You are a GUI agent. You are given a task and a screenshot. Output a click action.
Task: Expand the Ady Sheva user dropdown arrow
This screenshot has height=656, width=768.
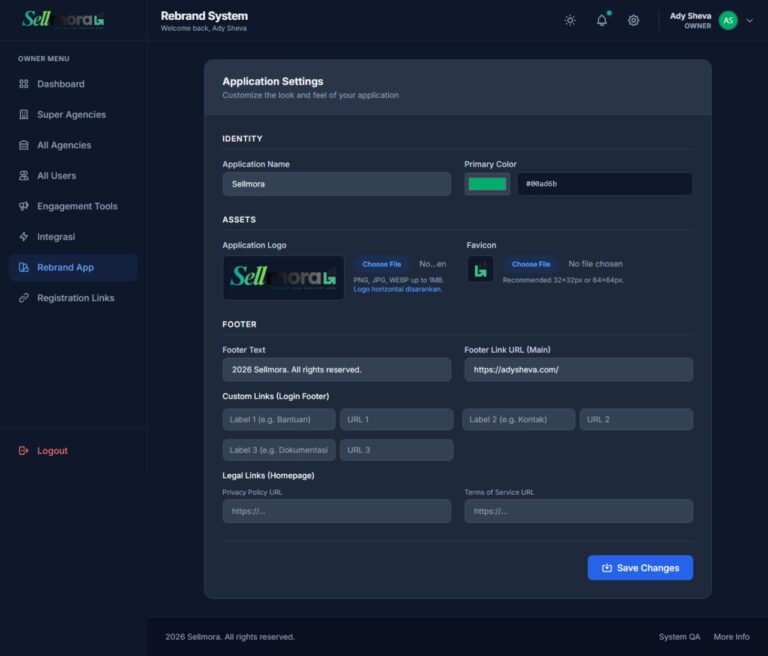tap(751, 20)
